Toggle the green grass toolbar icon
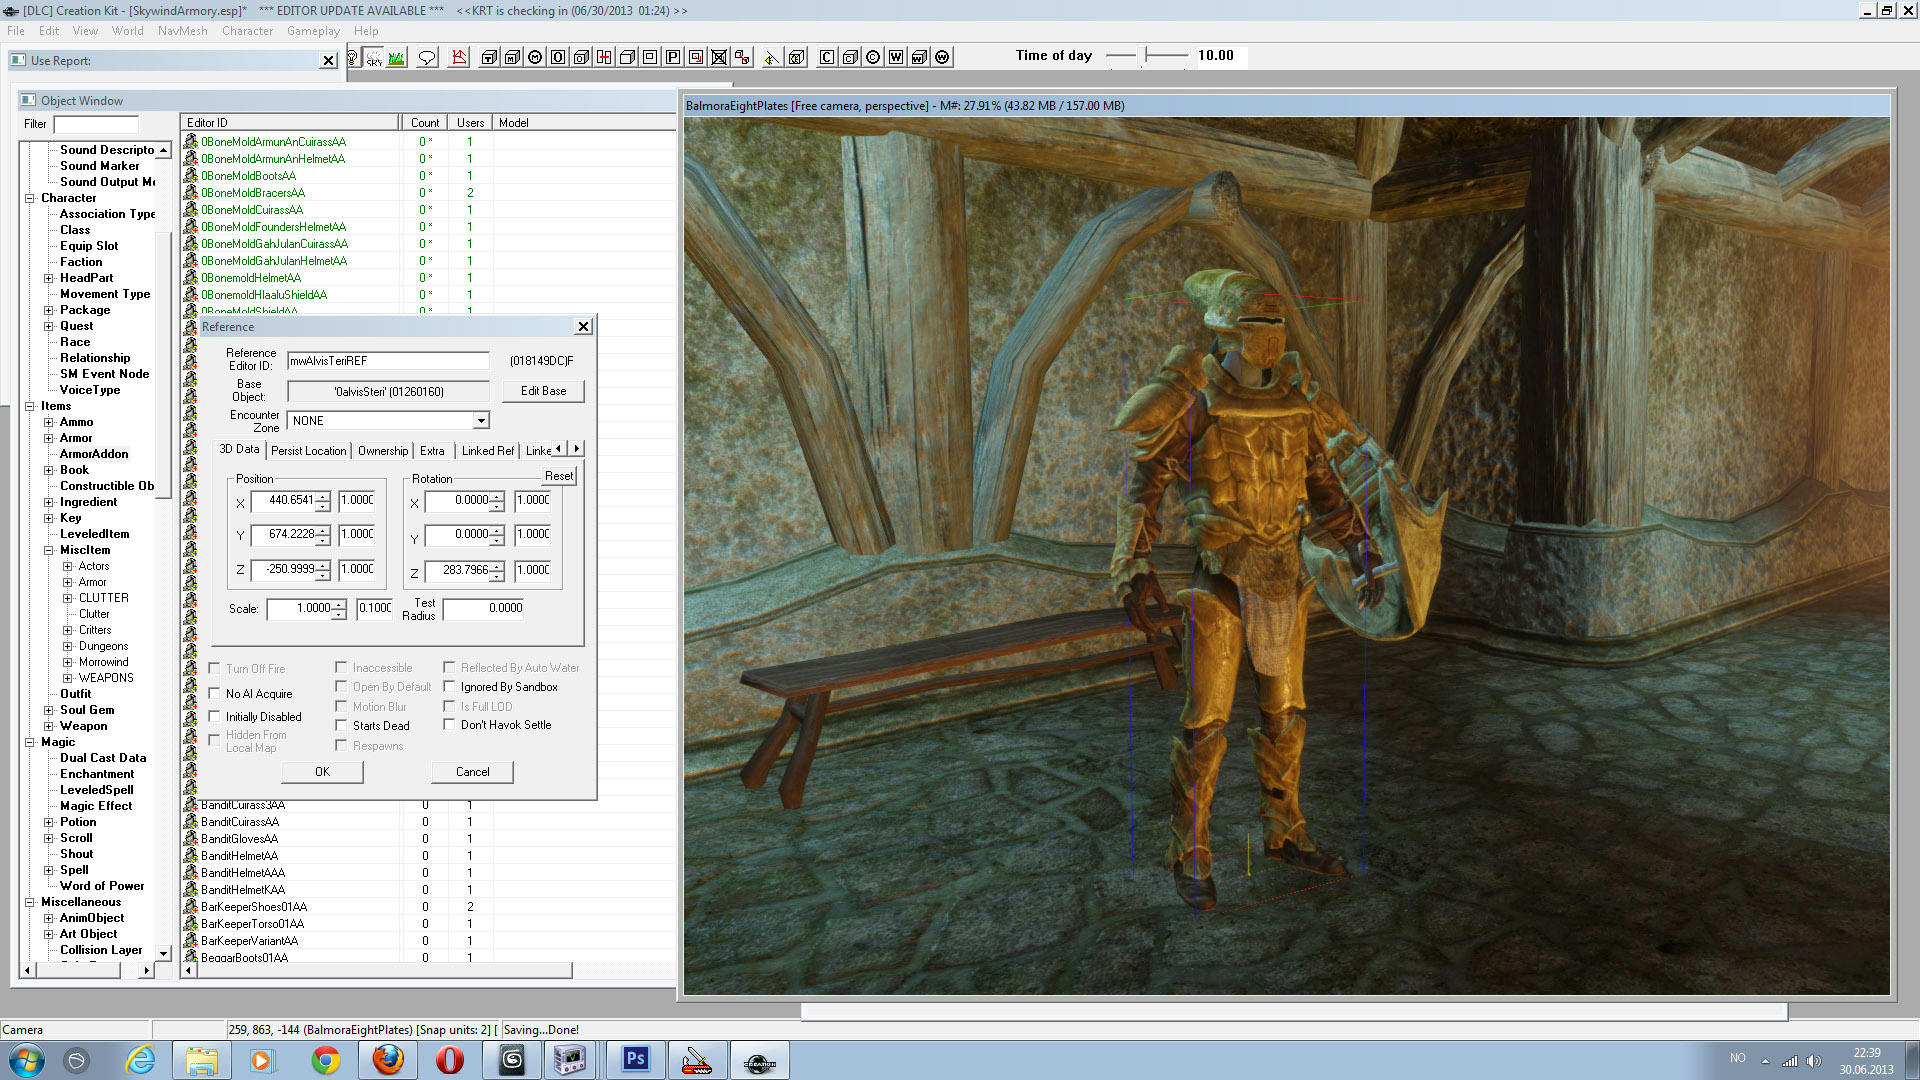The height and width of the screenshot is (1080, 1920). pos(397,57)
